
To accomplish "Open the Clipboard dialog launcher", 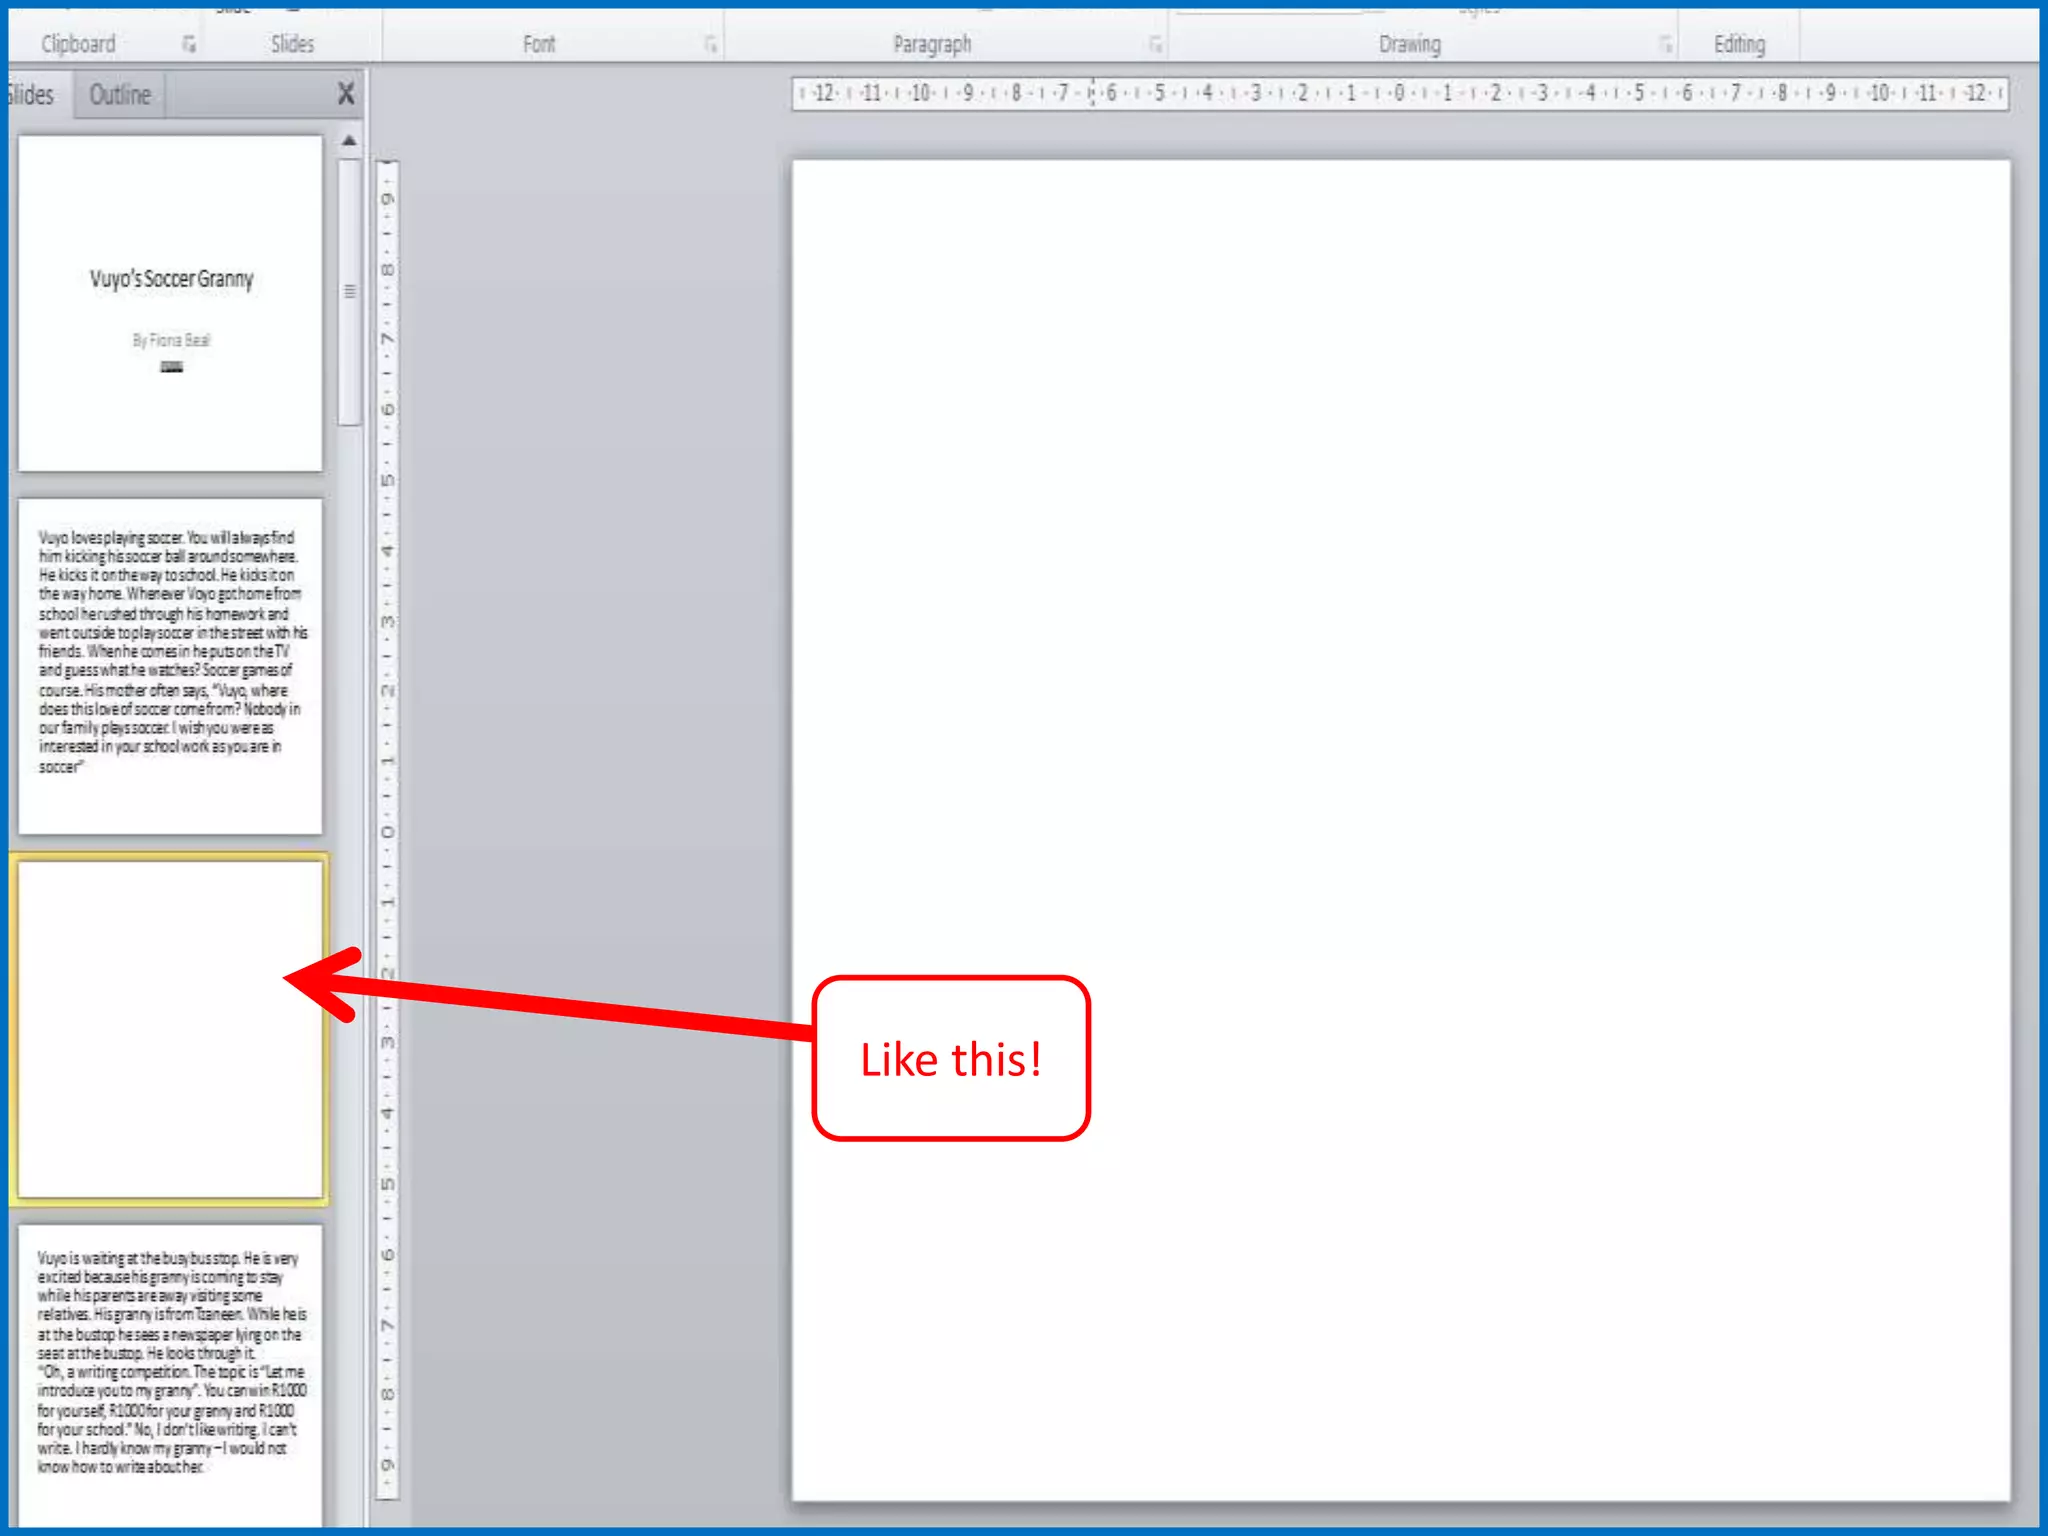I will tap(189, 44).
